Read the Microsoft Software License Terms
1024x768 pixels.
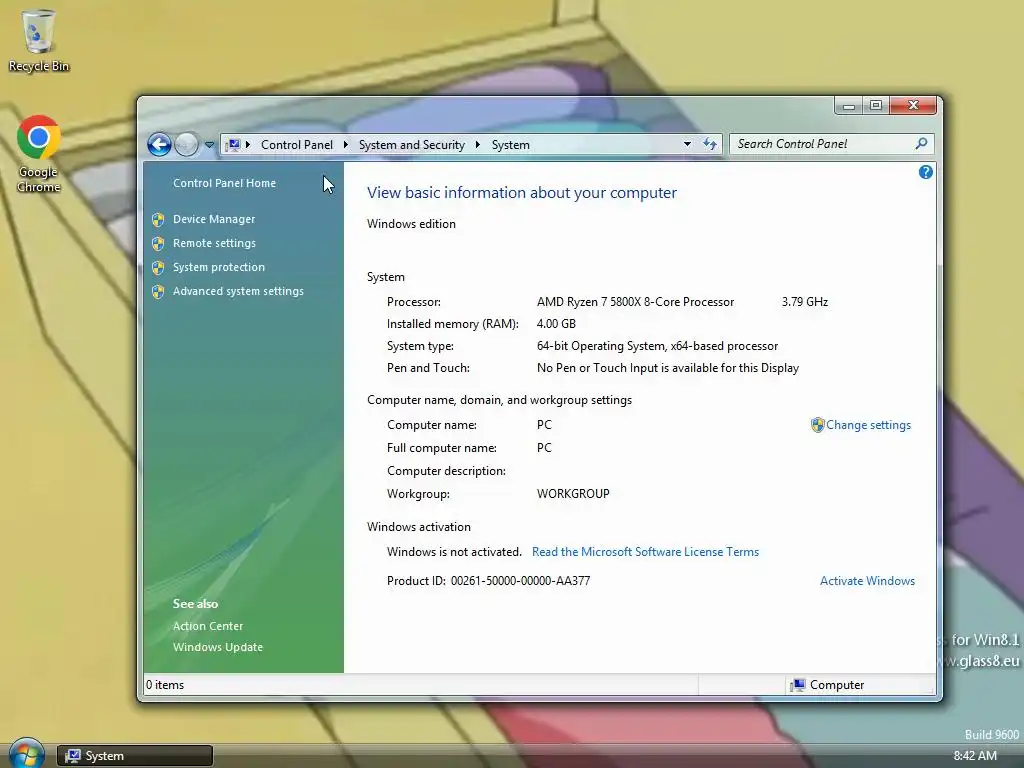pos(645,552)
